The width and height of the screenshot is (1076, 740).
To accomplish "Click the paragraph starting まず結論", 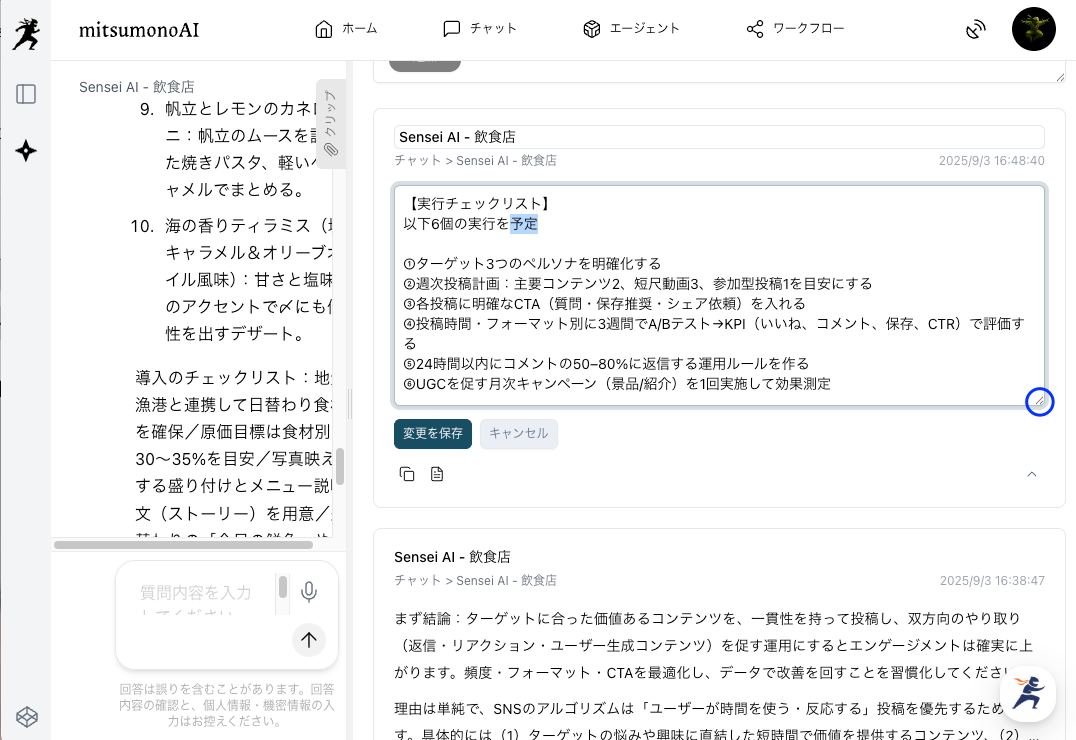I will (714, 645).
